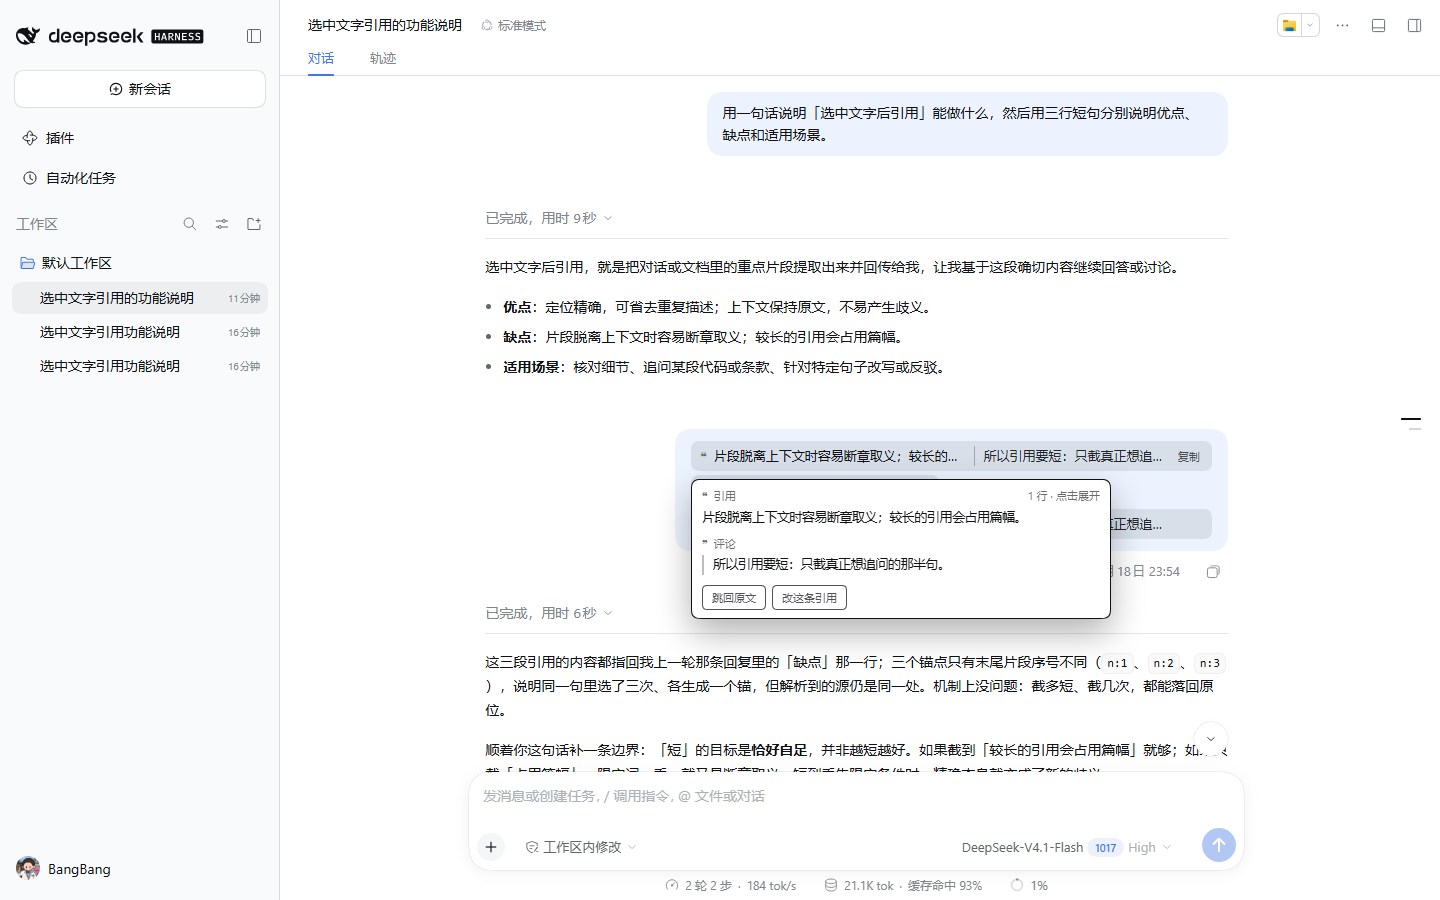
Task: Open the yellow folder icon in the top bar
Action: click(1289, 25)
